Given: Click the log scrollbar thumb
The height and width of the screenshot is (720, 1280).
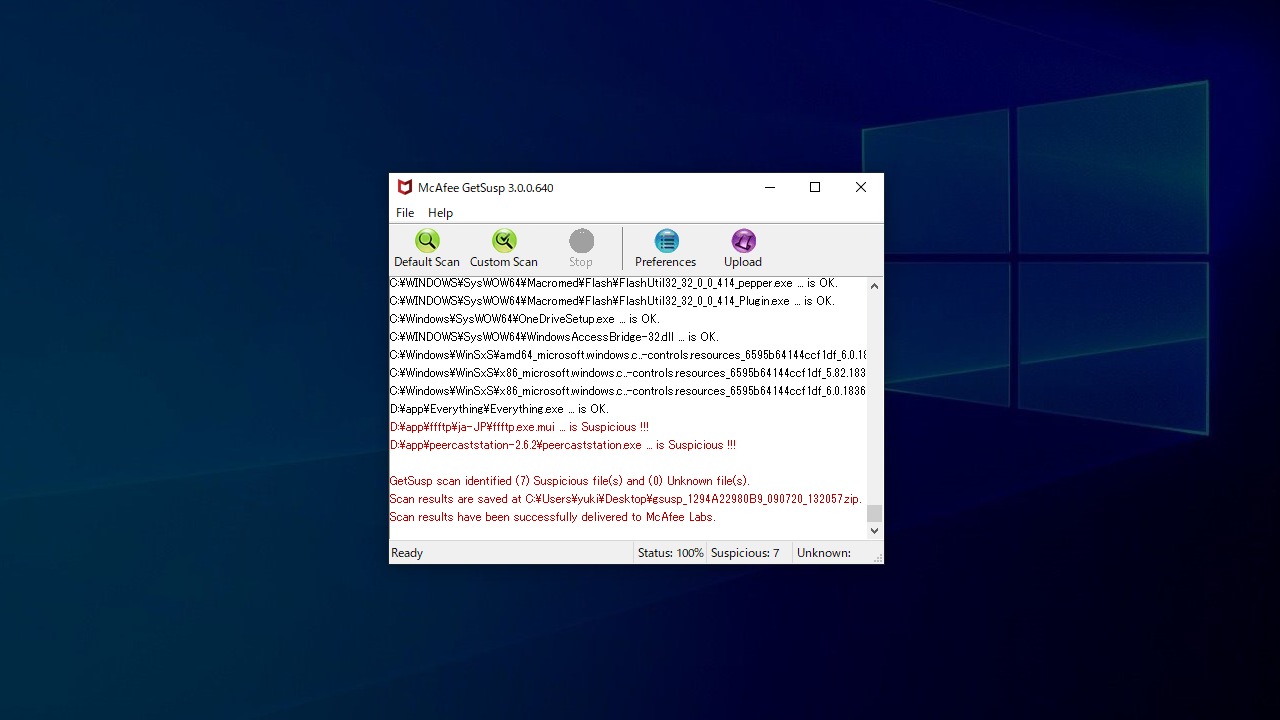Looking at the screenshot, I should [874, 513].
